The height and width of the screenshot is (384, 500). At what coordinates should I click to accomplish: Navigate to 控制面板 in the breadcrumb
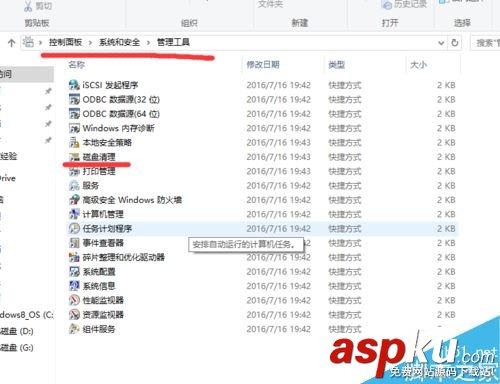65,42
